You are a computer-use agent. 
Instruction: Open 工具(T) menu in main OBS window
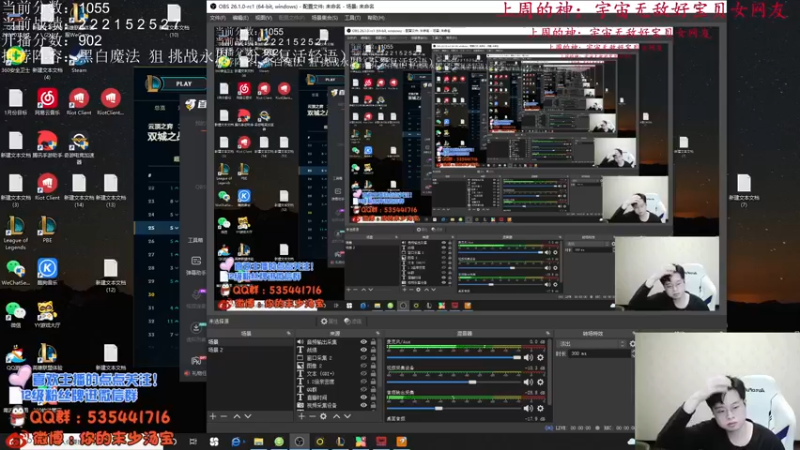click(353, 18)
